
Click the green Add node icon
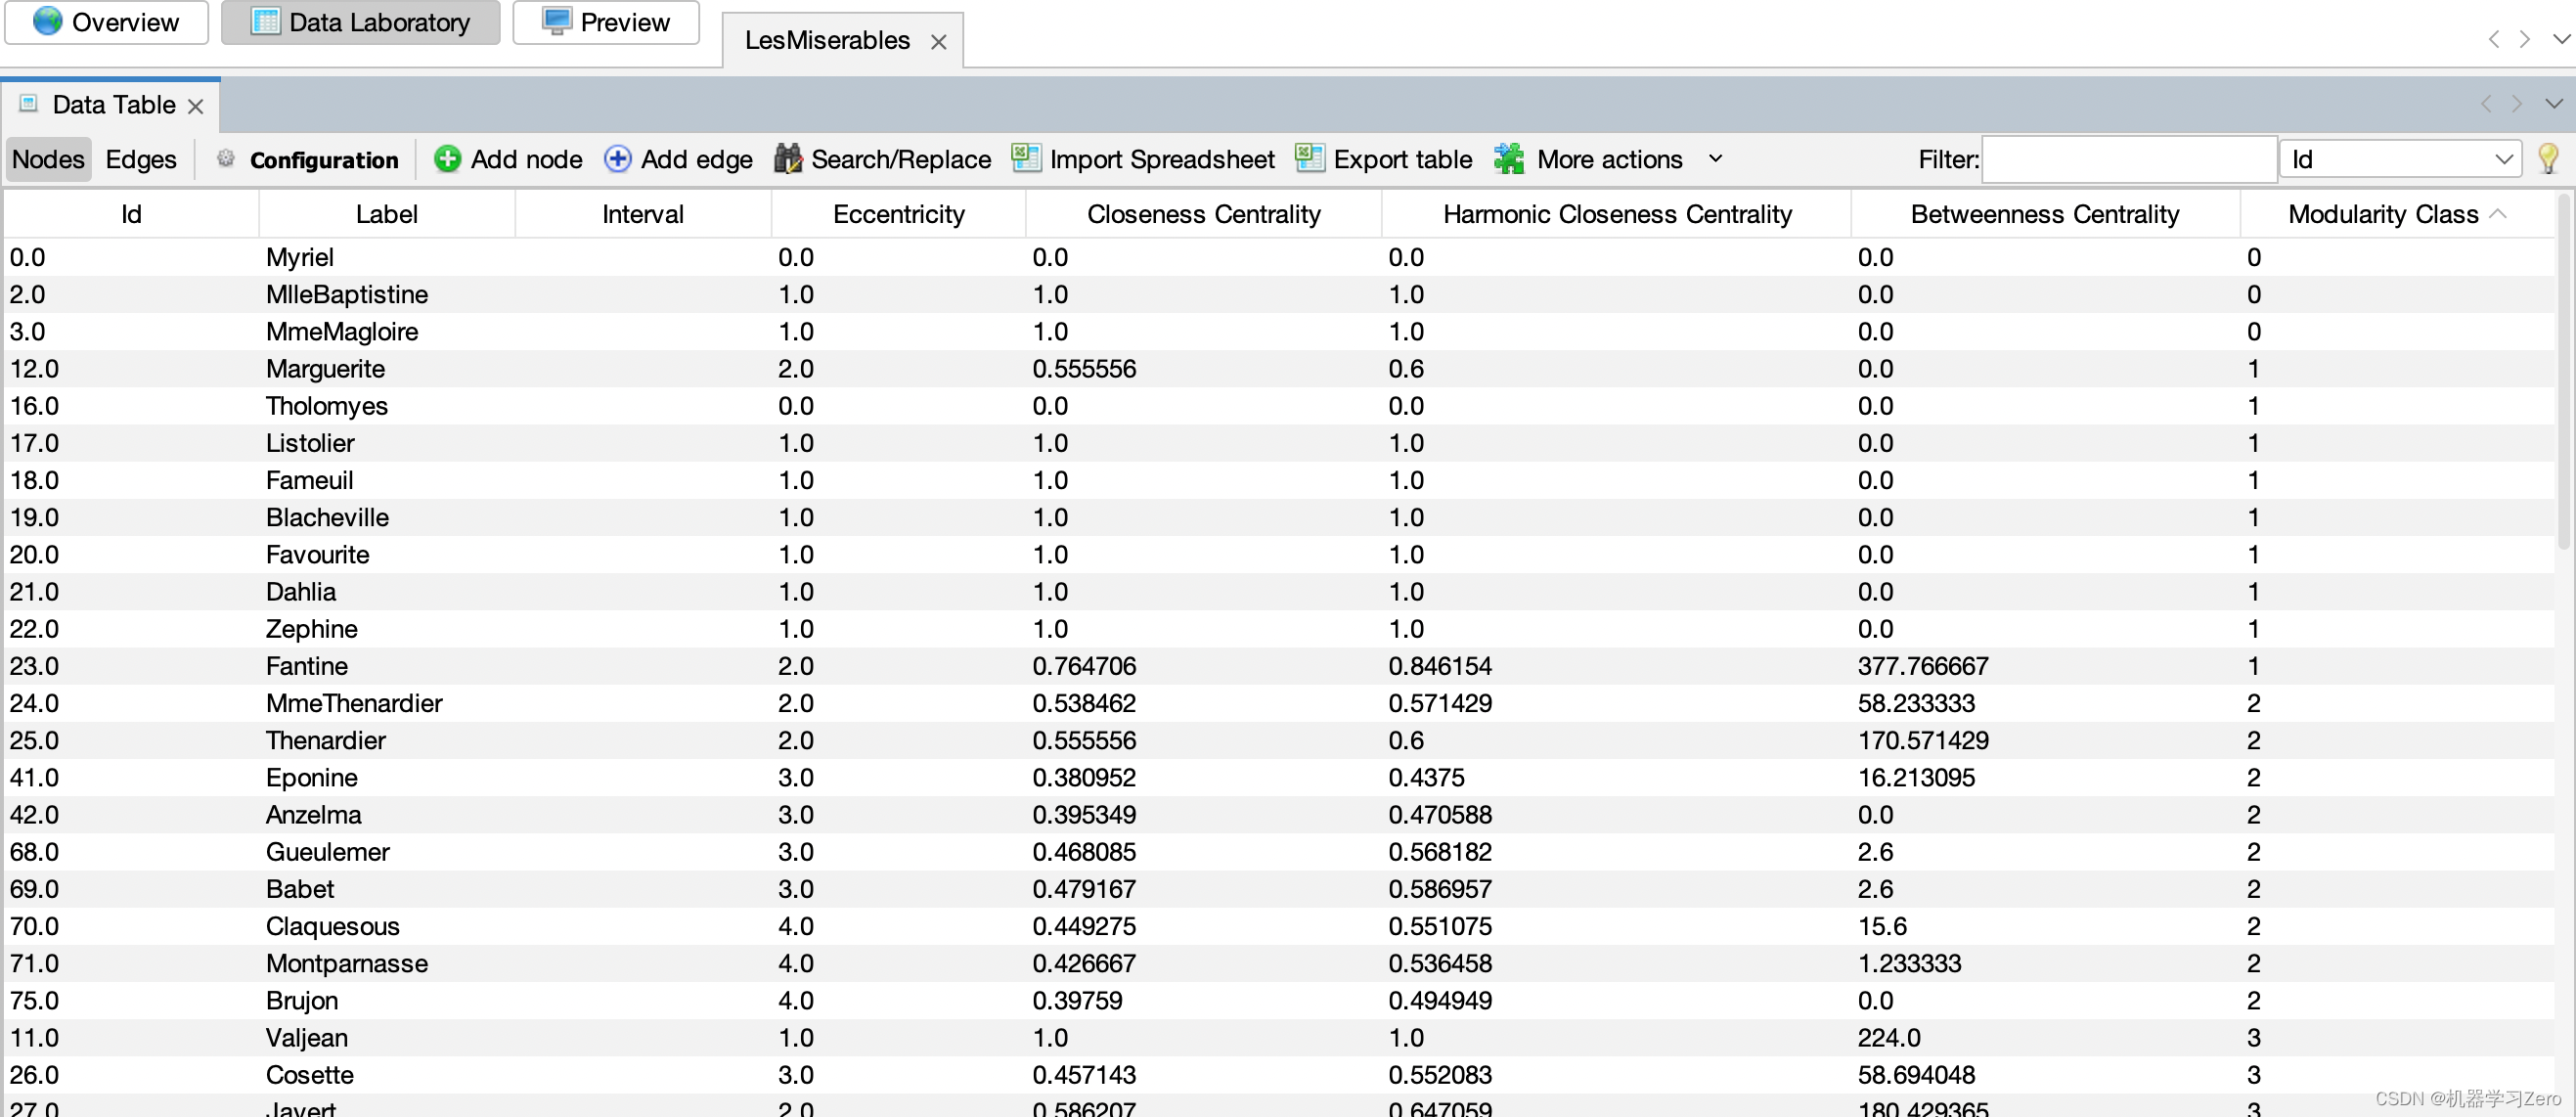tap(447, 159)
